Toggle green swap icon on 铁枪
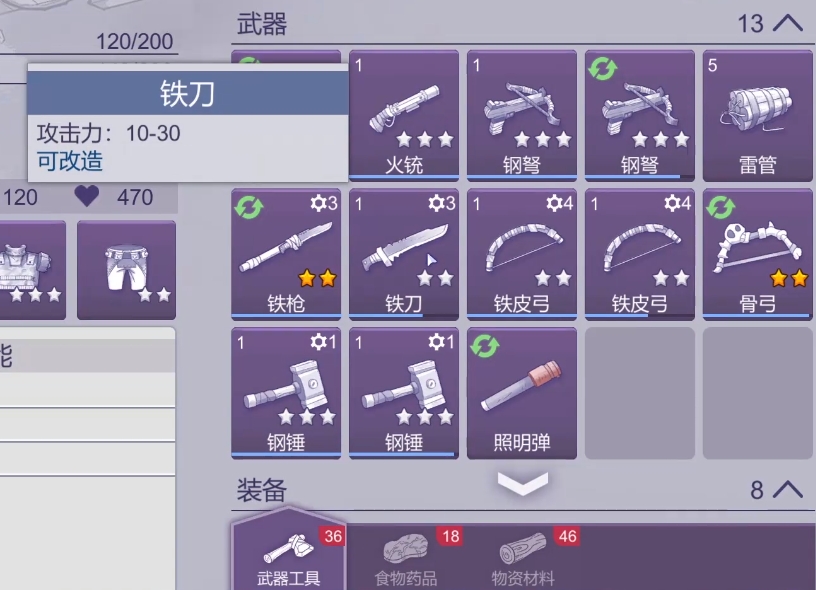 [x=249, y=207]
